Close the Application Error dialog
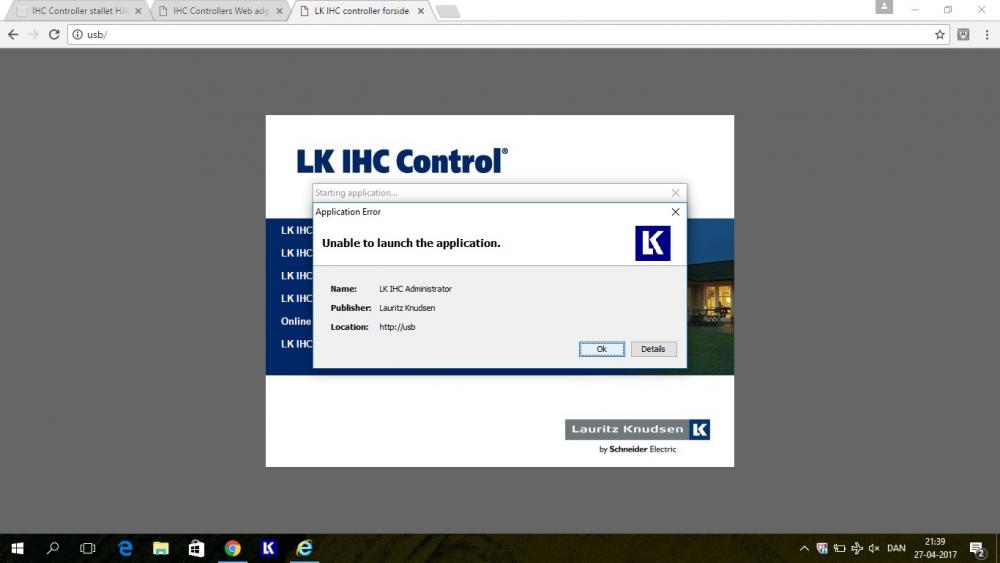The width and height of the screenshot is (1000, 563). pyautogui.click(x=675, y=212)
